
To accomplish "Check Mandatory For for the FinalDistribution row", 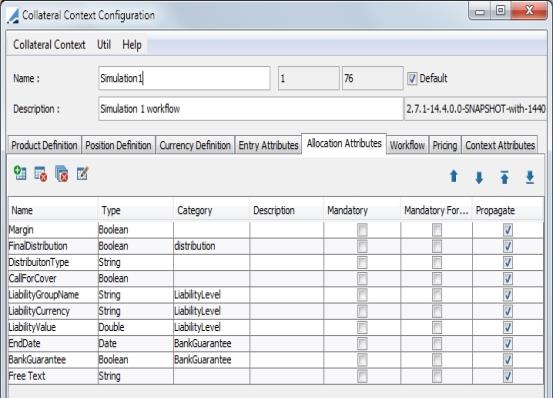I will click(437, 246).
